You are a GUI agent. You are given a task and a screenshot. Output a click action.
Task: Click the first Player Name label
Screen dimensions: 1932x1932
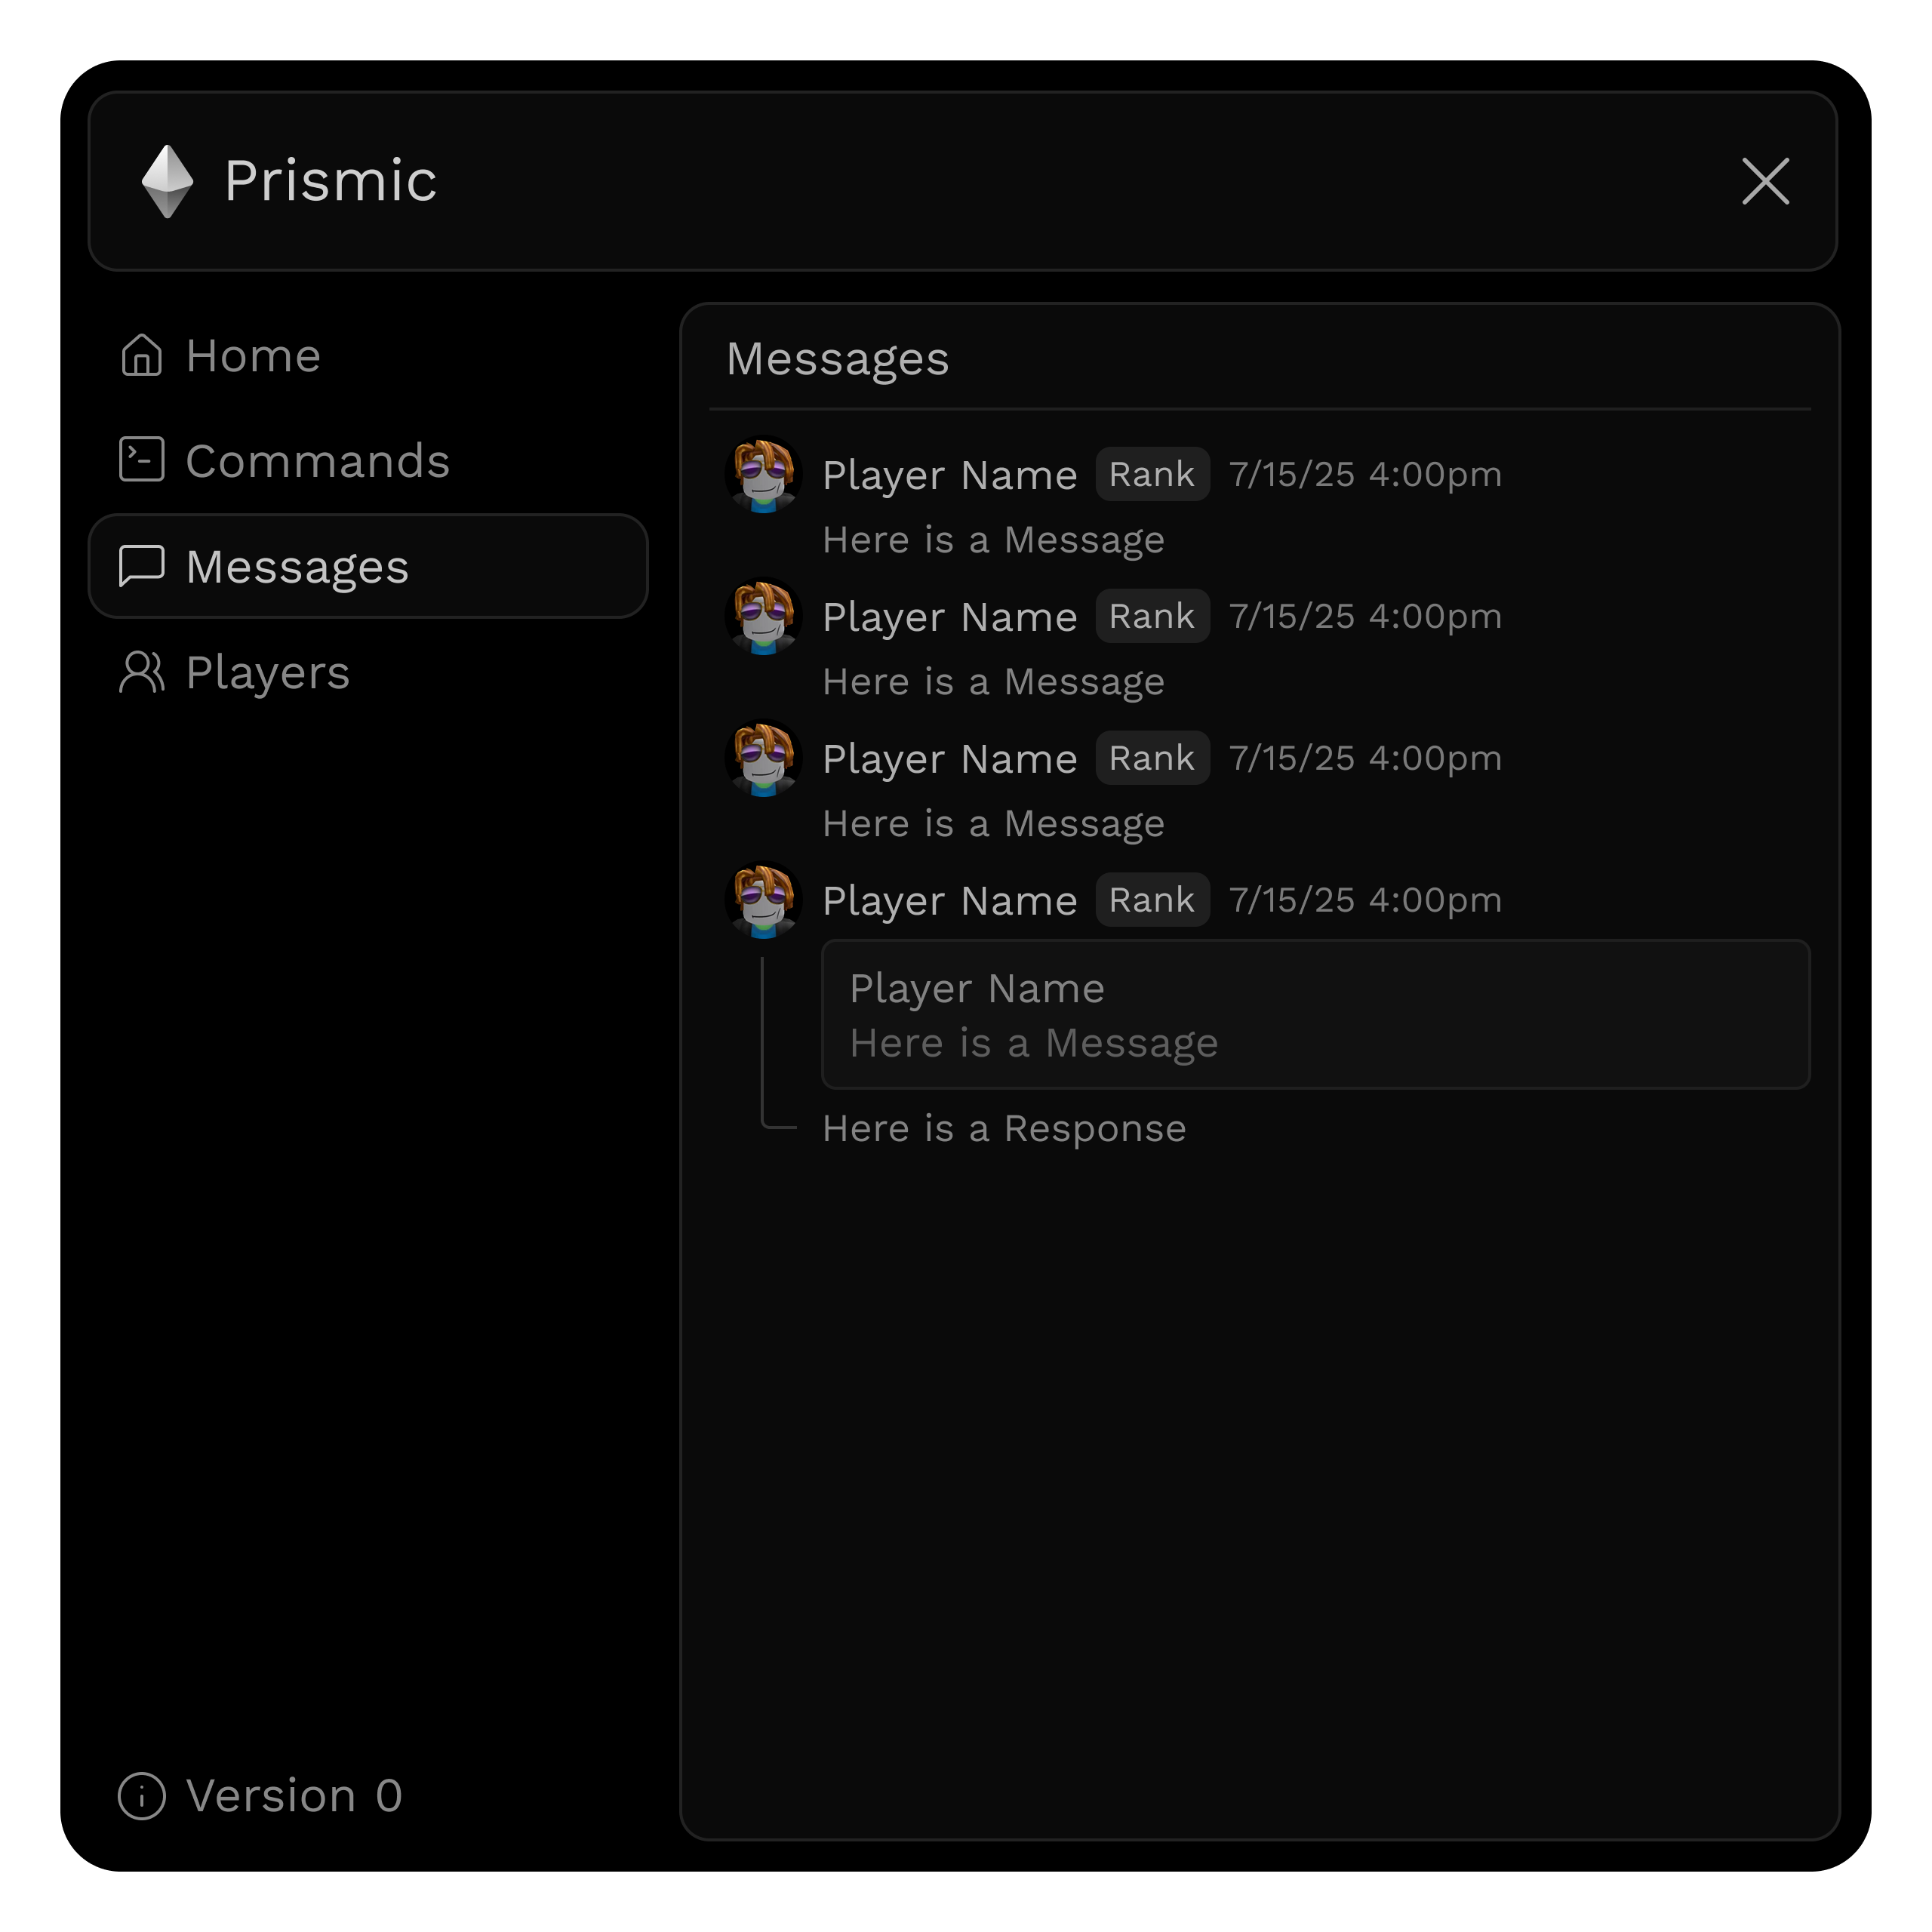pos(949,475)
